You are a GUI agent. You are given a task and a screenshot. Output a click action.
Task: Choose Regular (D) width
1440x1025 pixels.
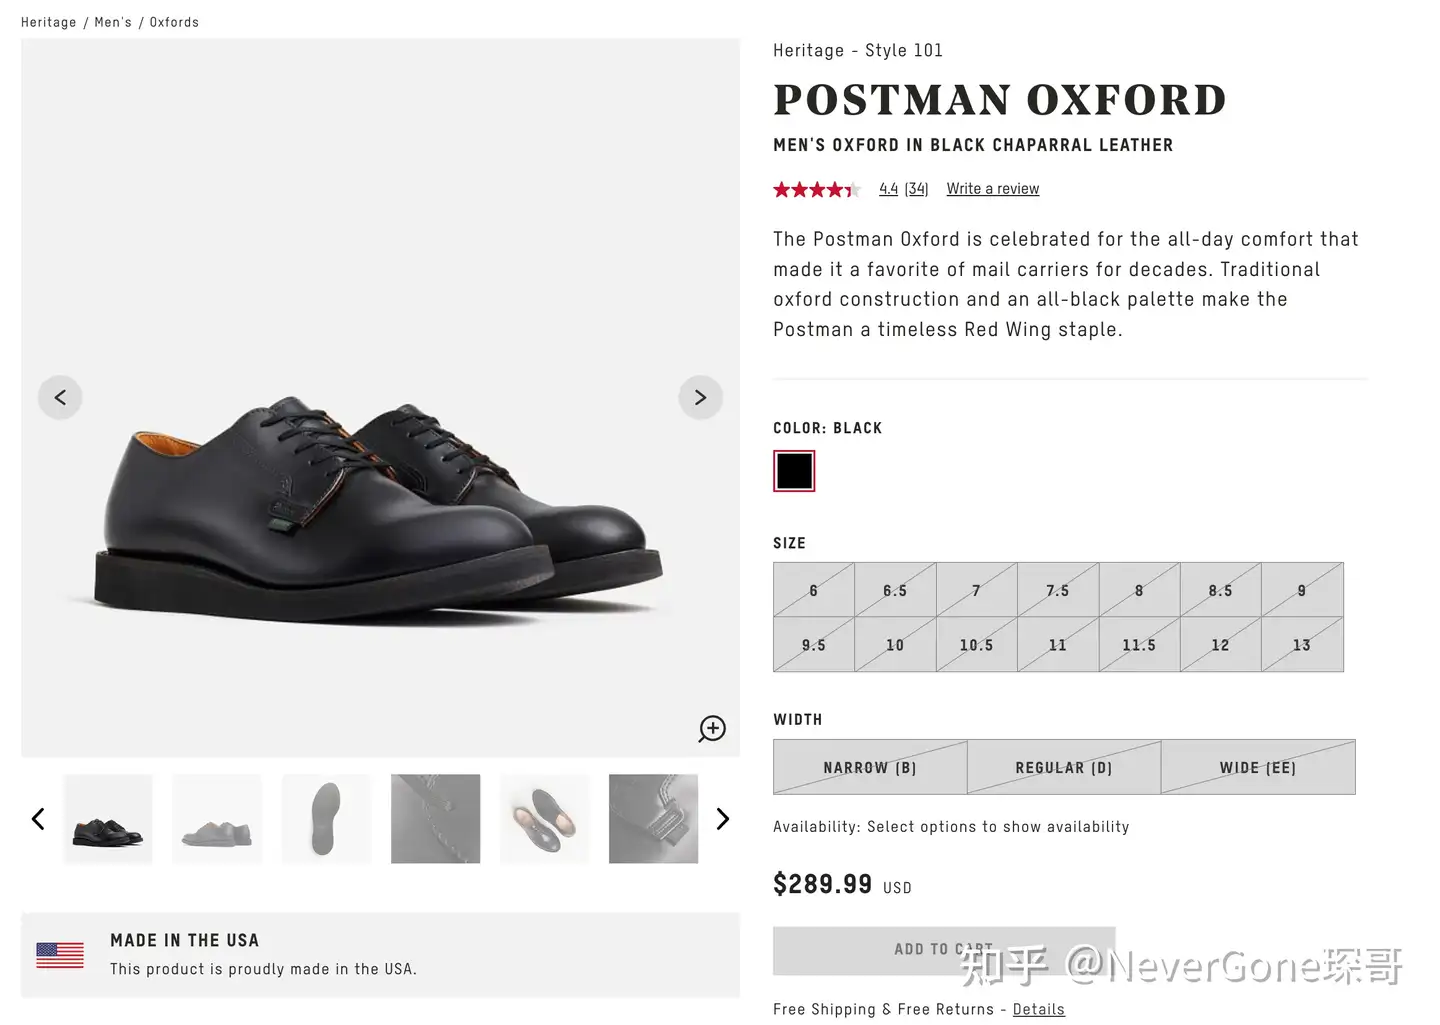[1063, 767]
